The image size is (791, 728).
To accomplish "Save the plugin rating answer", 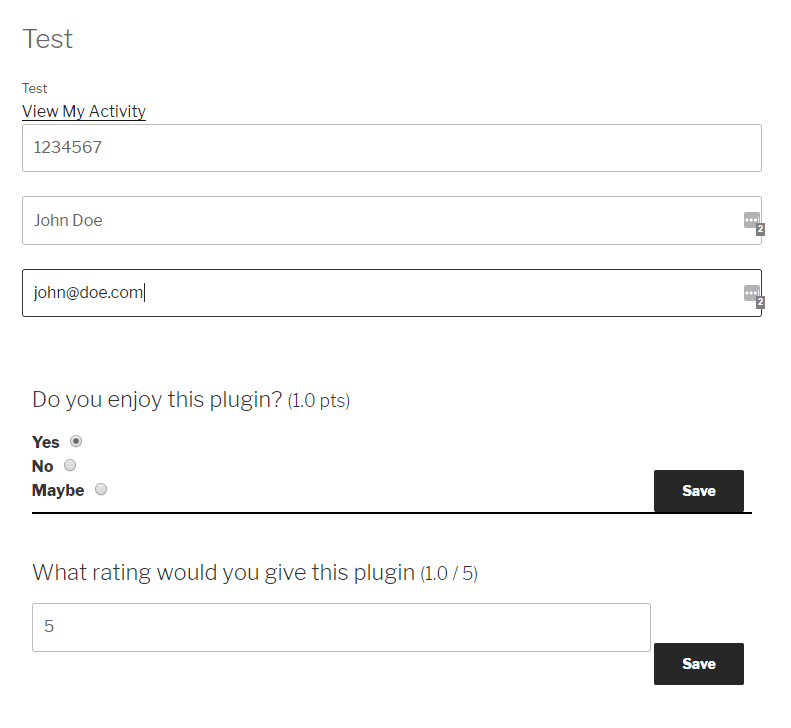I will point(699,664).
